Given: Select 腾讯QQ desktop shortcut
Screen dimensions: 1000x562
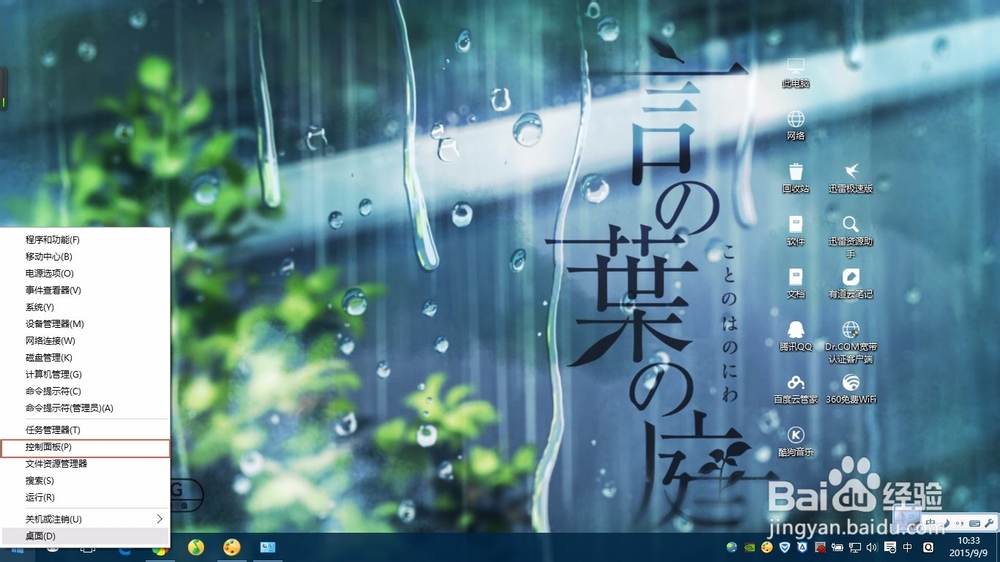Looking at the screenshot, I should (x=795, y=336).
